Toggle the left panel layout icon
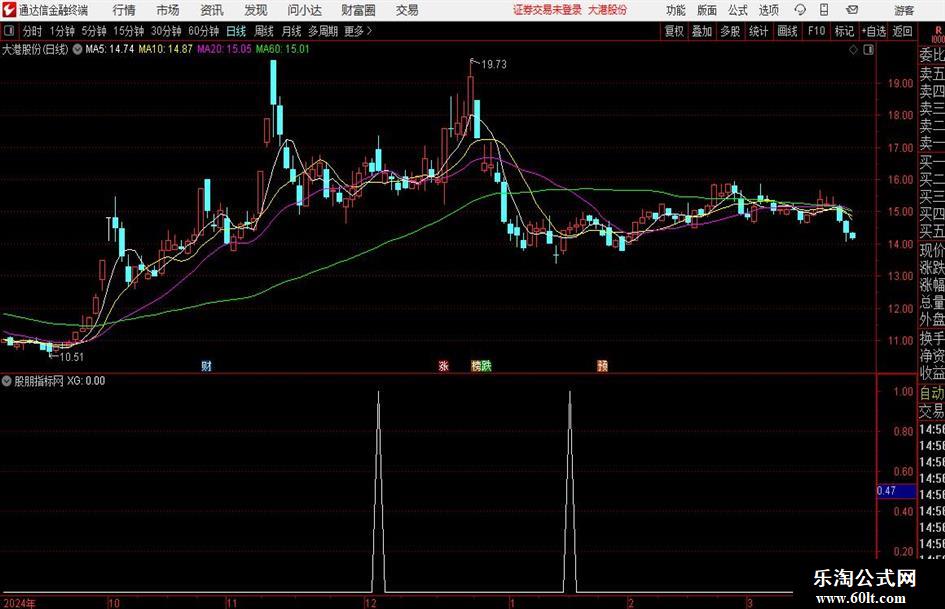This screenshot has height=609, width=945. [x=8, y=30]
